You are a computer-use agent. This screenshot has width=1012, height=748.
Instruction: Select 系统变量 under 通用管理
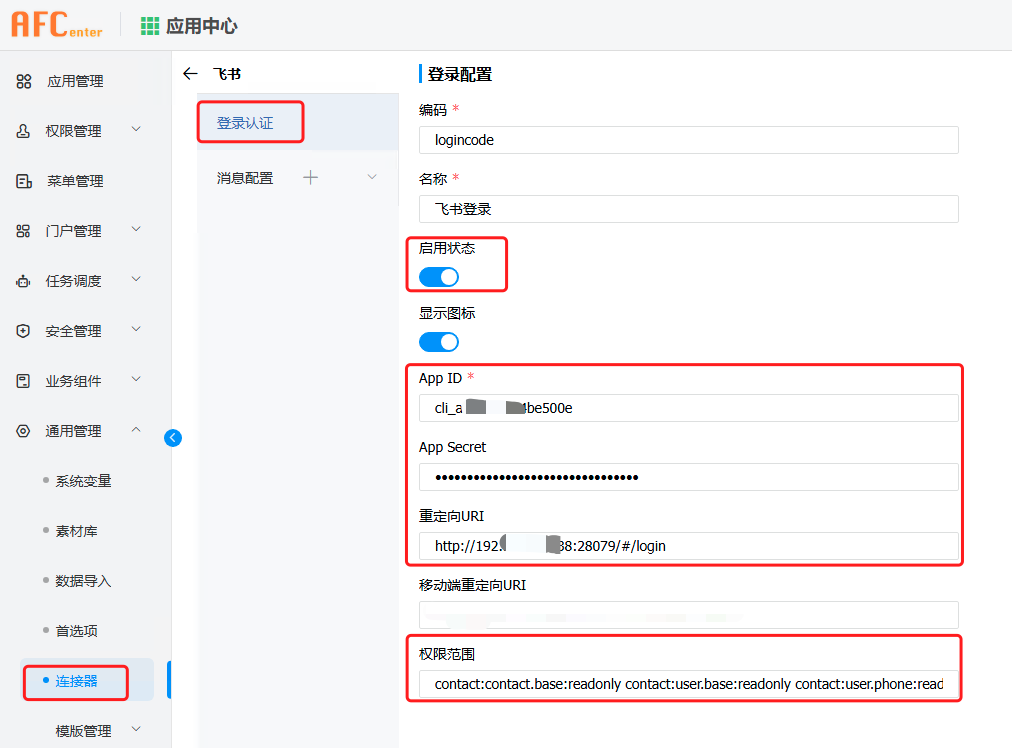(x=83, y=481)
